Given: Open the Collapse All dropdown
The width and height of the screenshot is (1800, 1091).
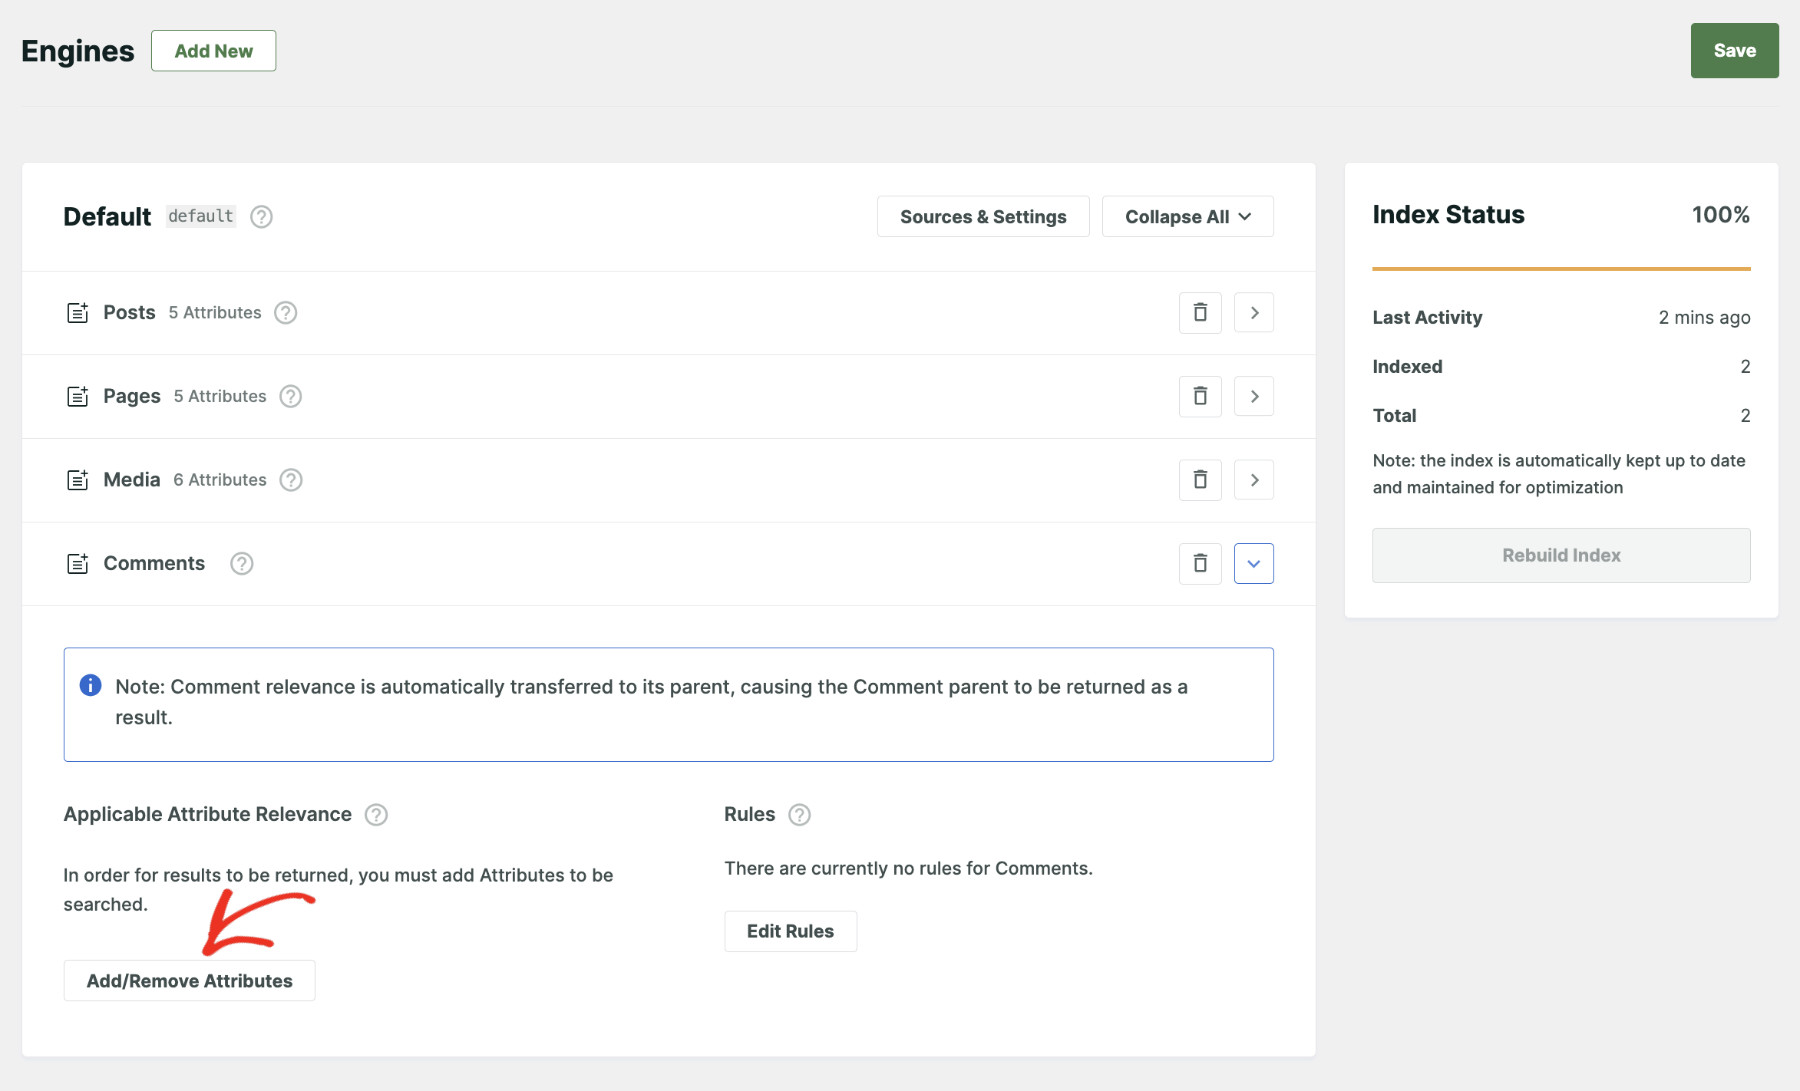Looking at the screenshot, I should (x=1187, y=216).
